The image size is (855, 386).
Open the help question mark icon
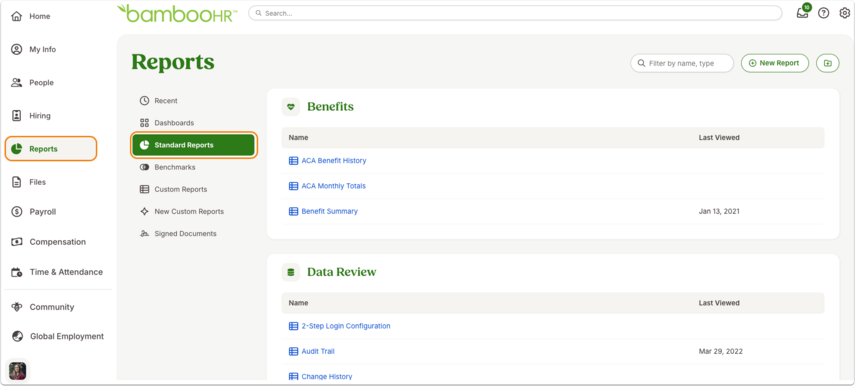tap(823, 13)
